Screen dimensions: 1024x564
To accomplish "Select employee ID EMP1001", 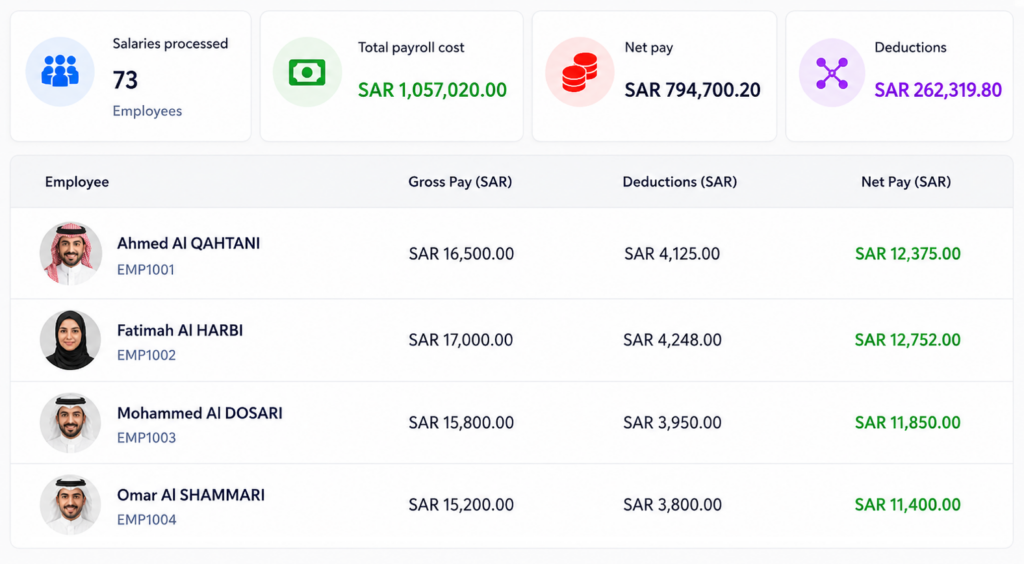I will point(146,270).
